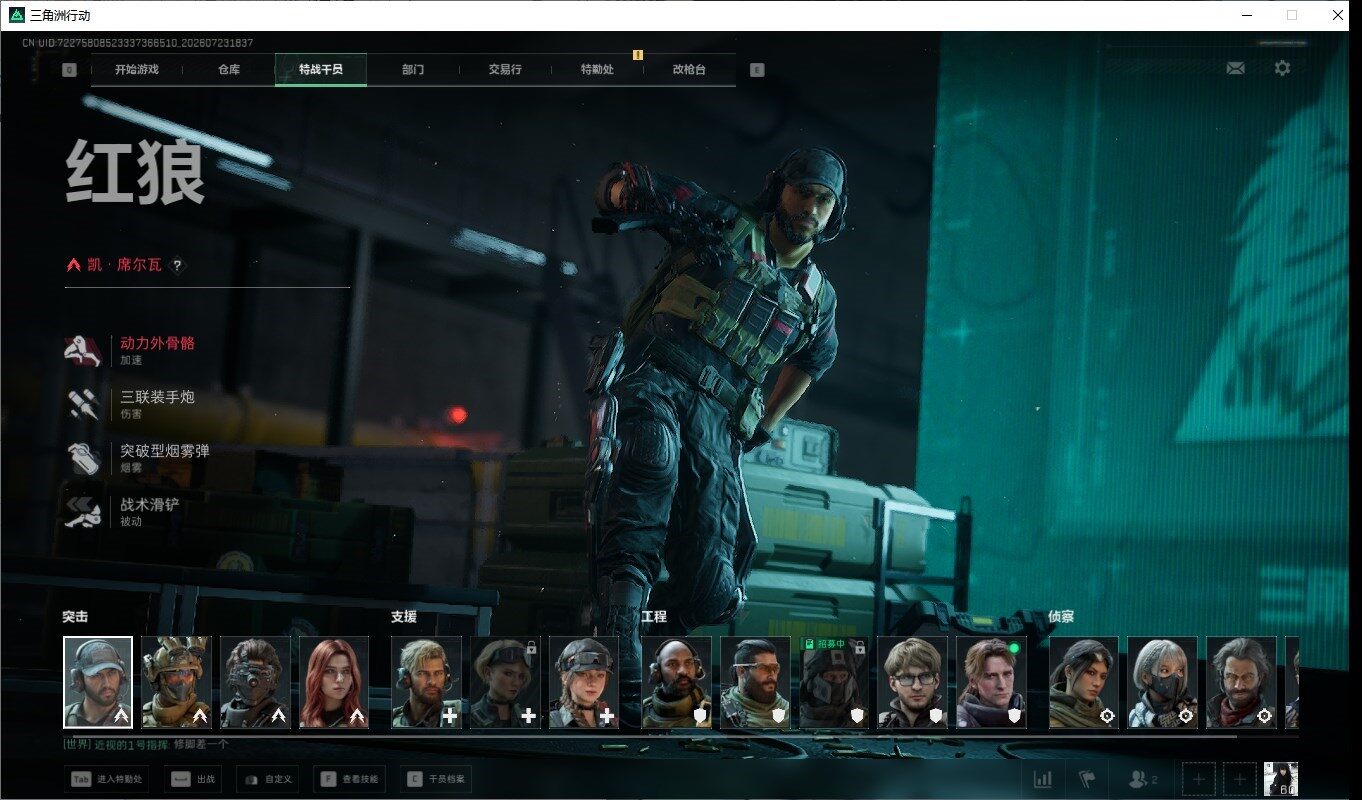This screenshot has width=1362, height=800.
Task: Select engineer operator with green dot indicator
Action: [991, 682]
